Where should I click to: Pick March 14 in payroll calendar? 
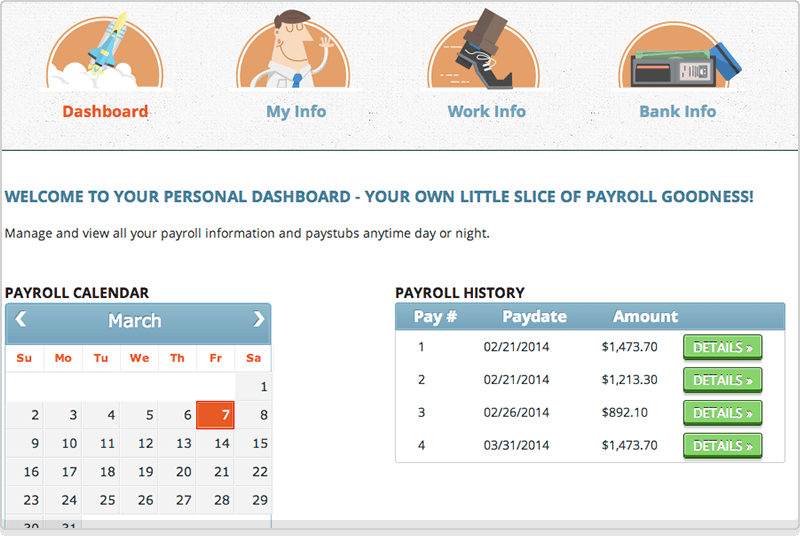click(x=215, y=443)
